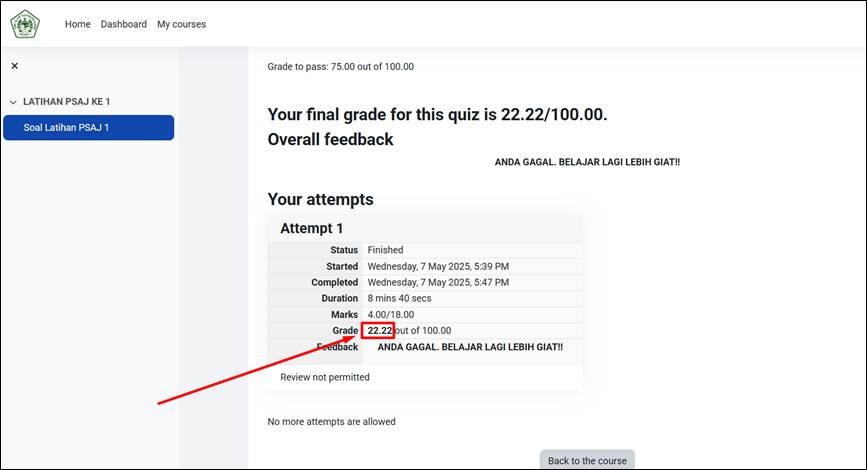Click the No more attempts are allowed notice
The height and width of the screenshot is (470, 867).
point(331,422)
